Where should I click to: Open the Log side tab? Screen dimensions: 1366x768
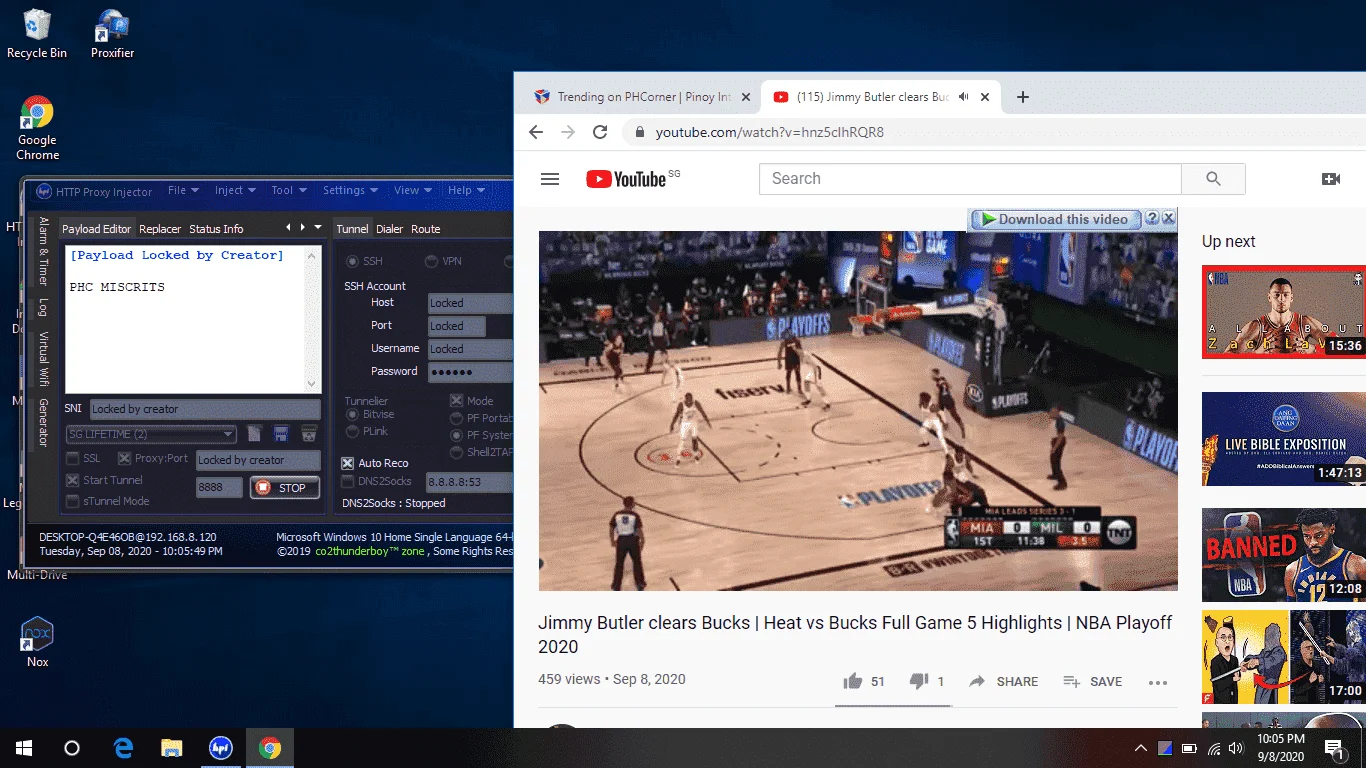pos(43,307)
